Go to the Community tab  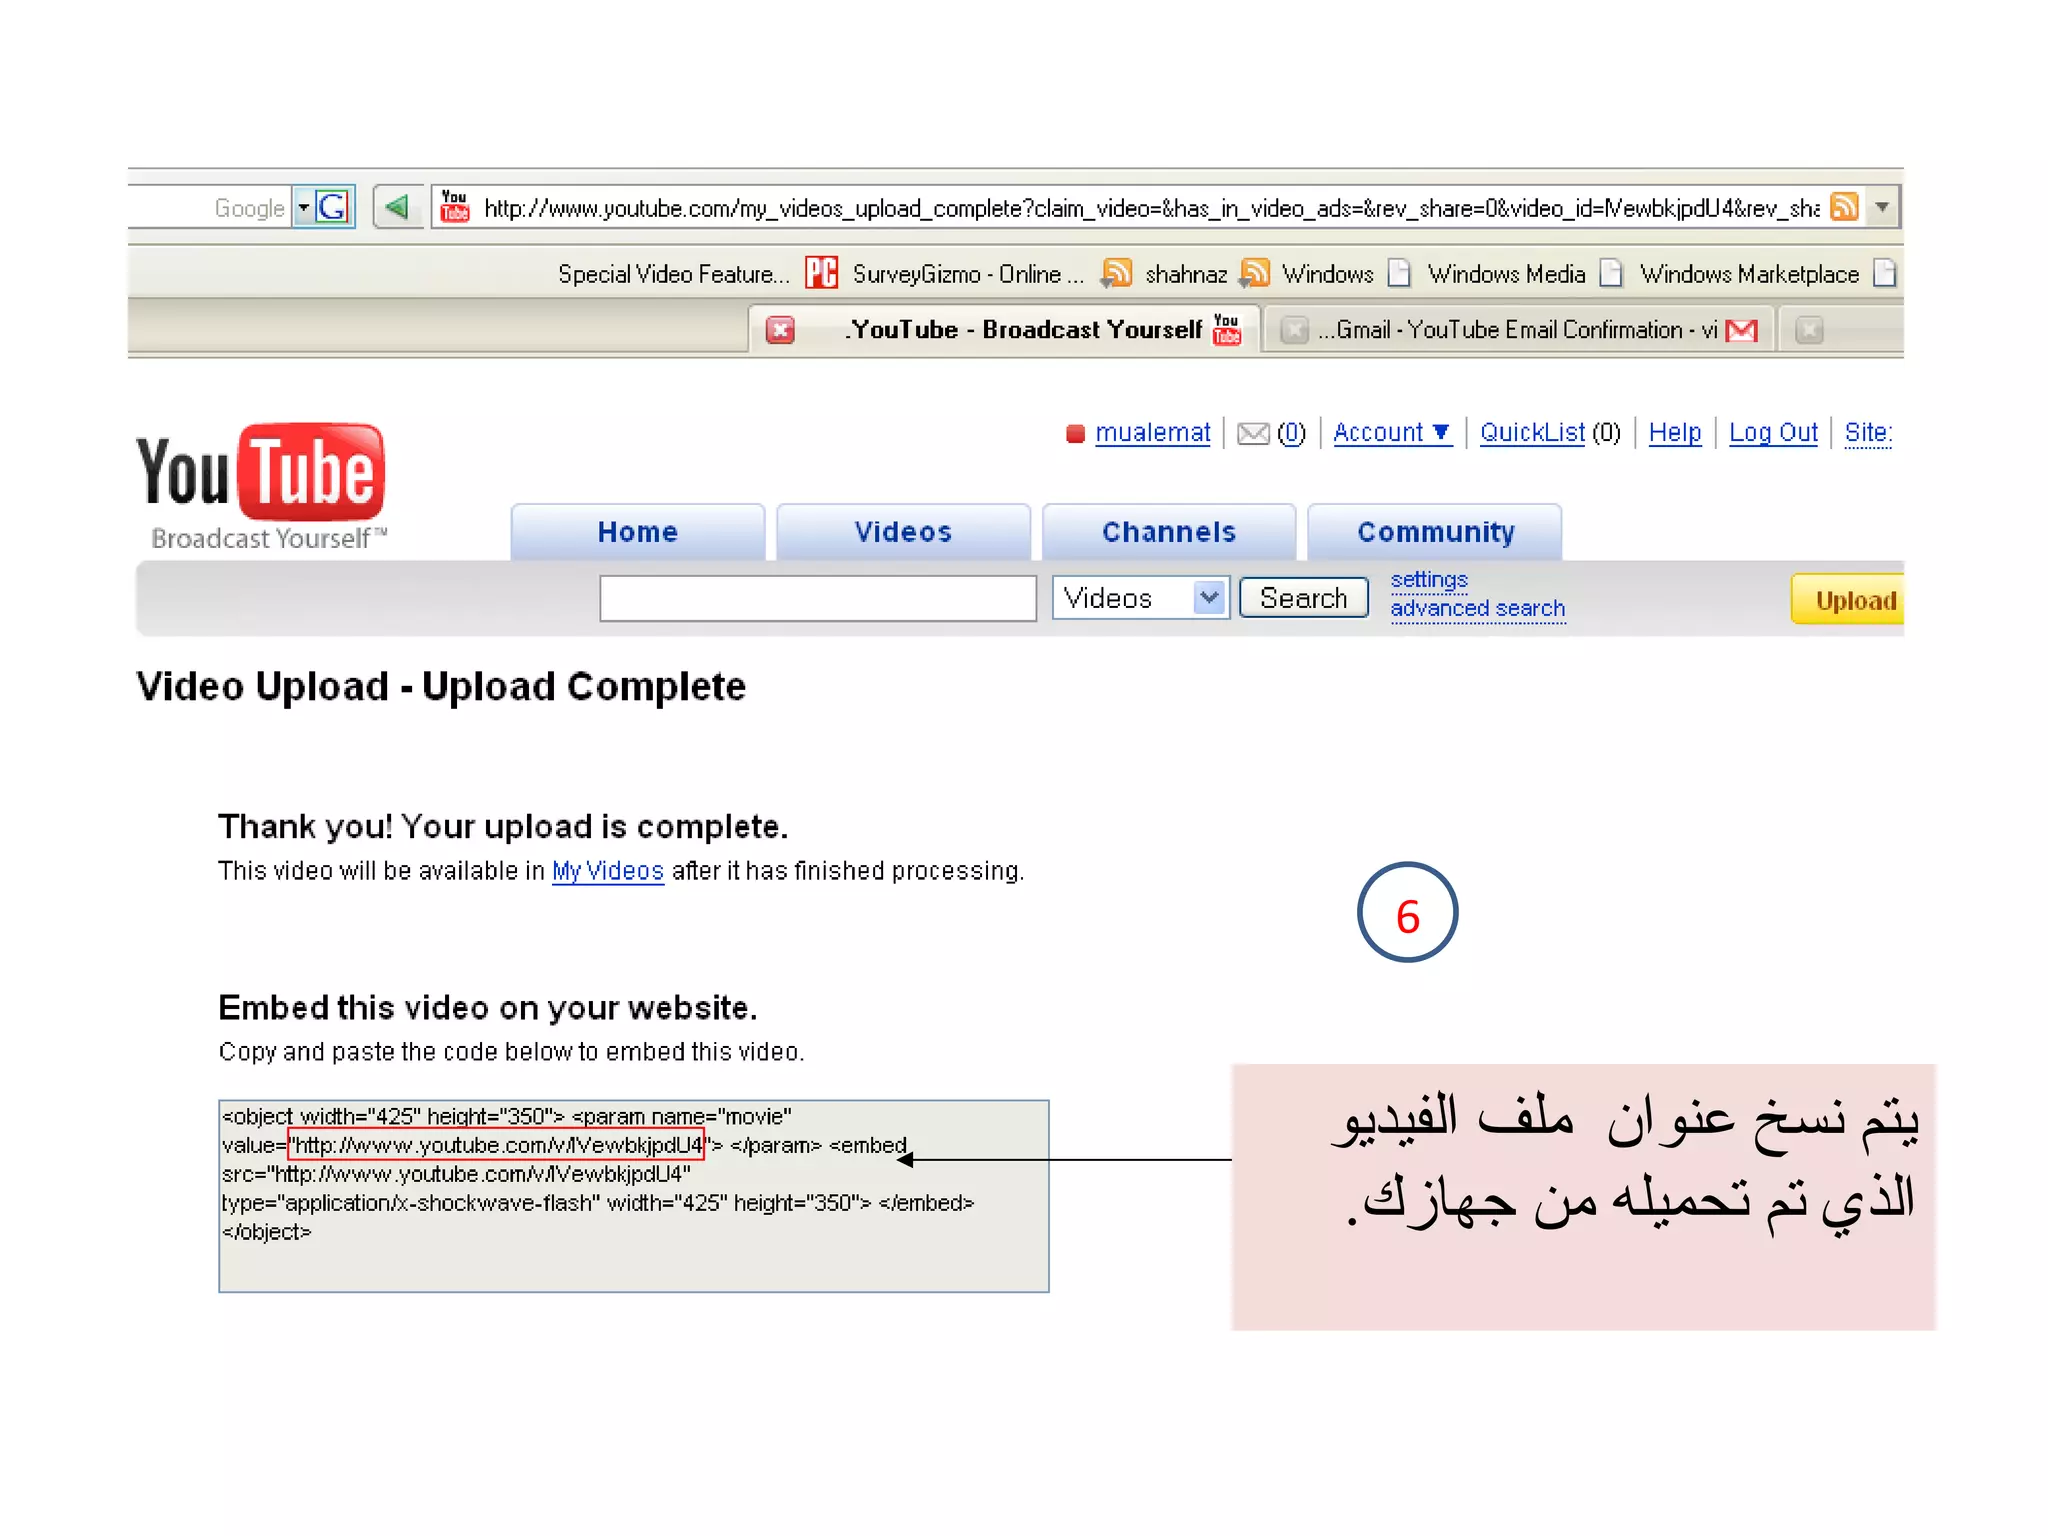[1435, 532]
